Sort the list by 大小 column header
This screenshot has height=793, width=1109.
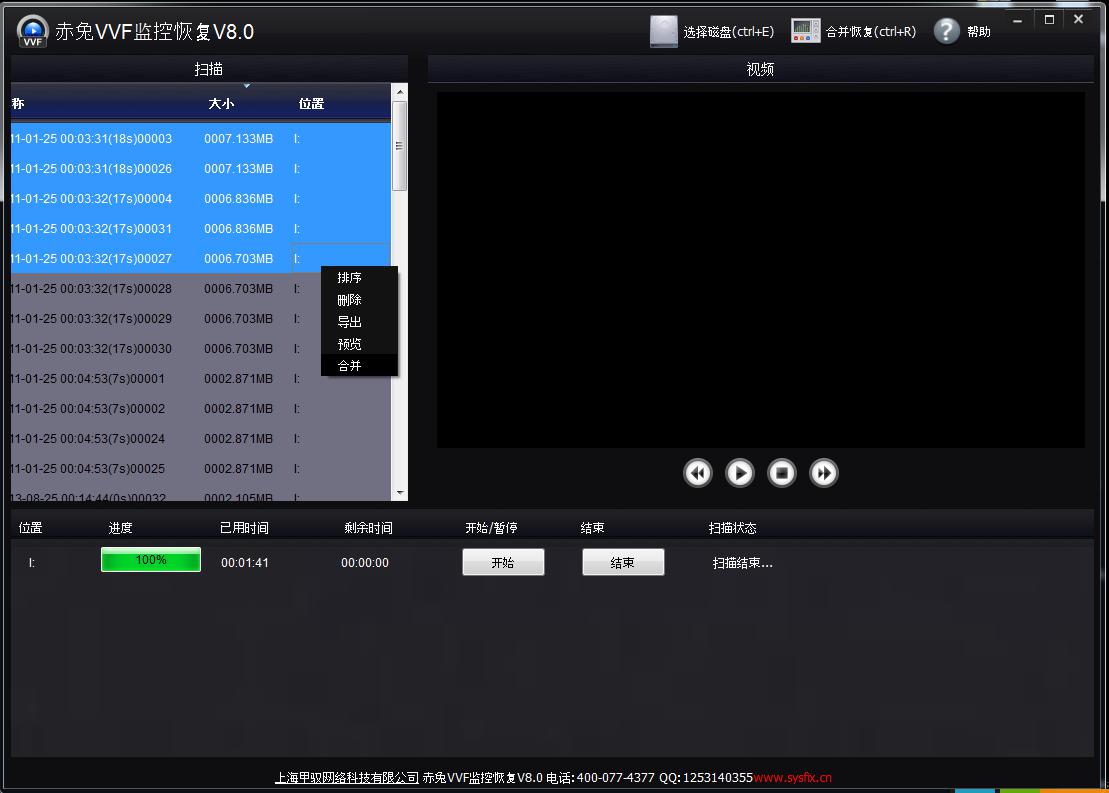tap(221, 104)
